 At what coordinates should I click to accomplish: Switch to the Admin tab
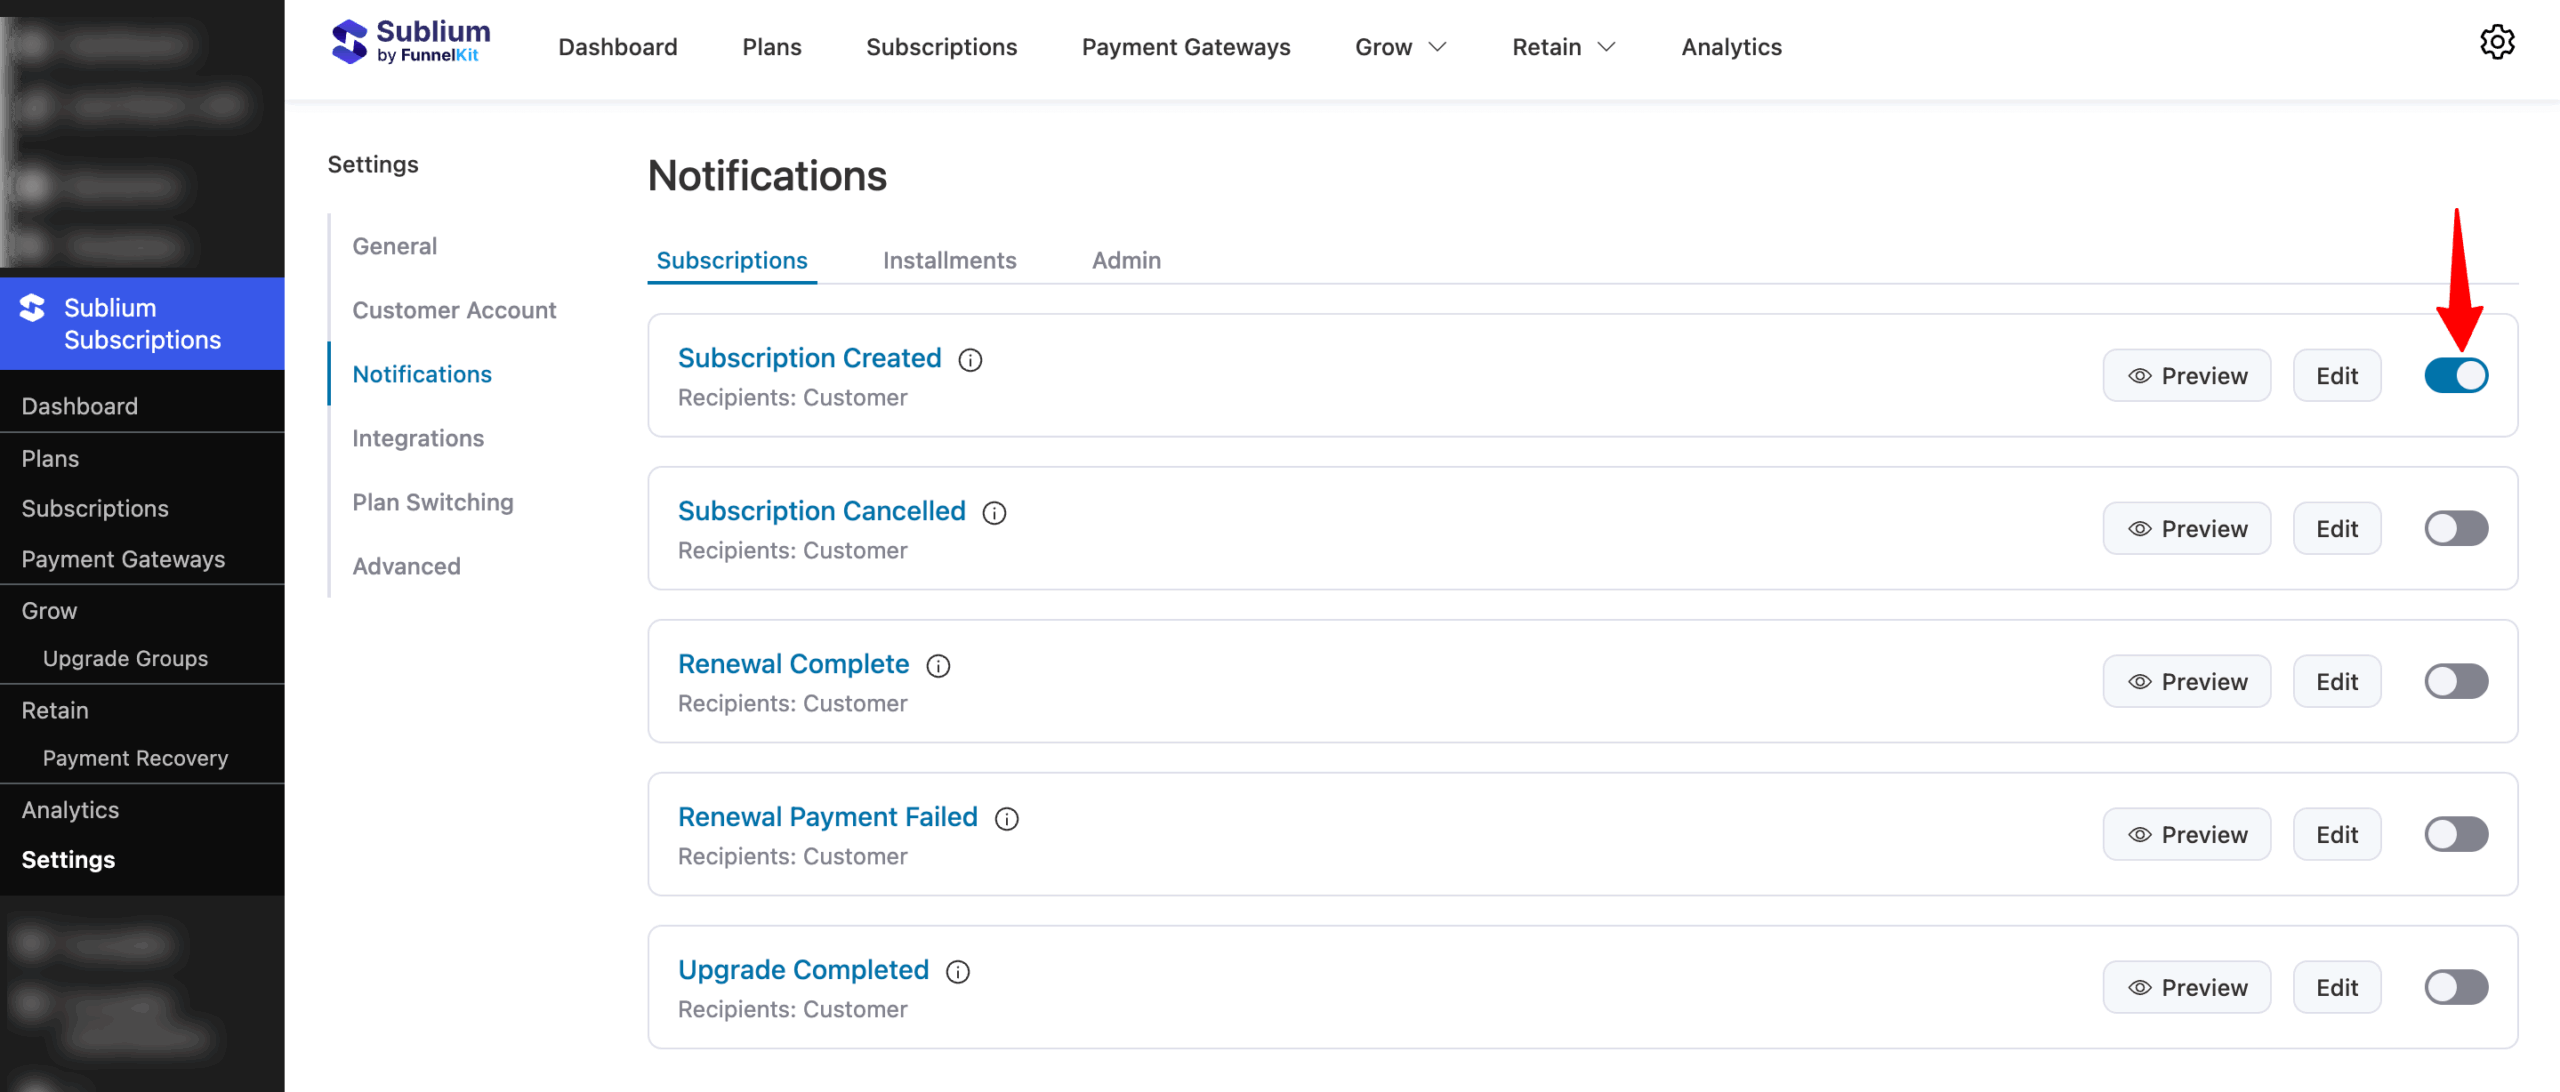pos(1126,261)
